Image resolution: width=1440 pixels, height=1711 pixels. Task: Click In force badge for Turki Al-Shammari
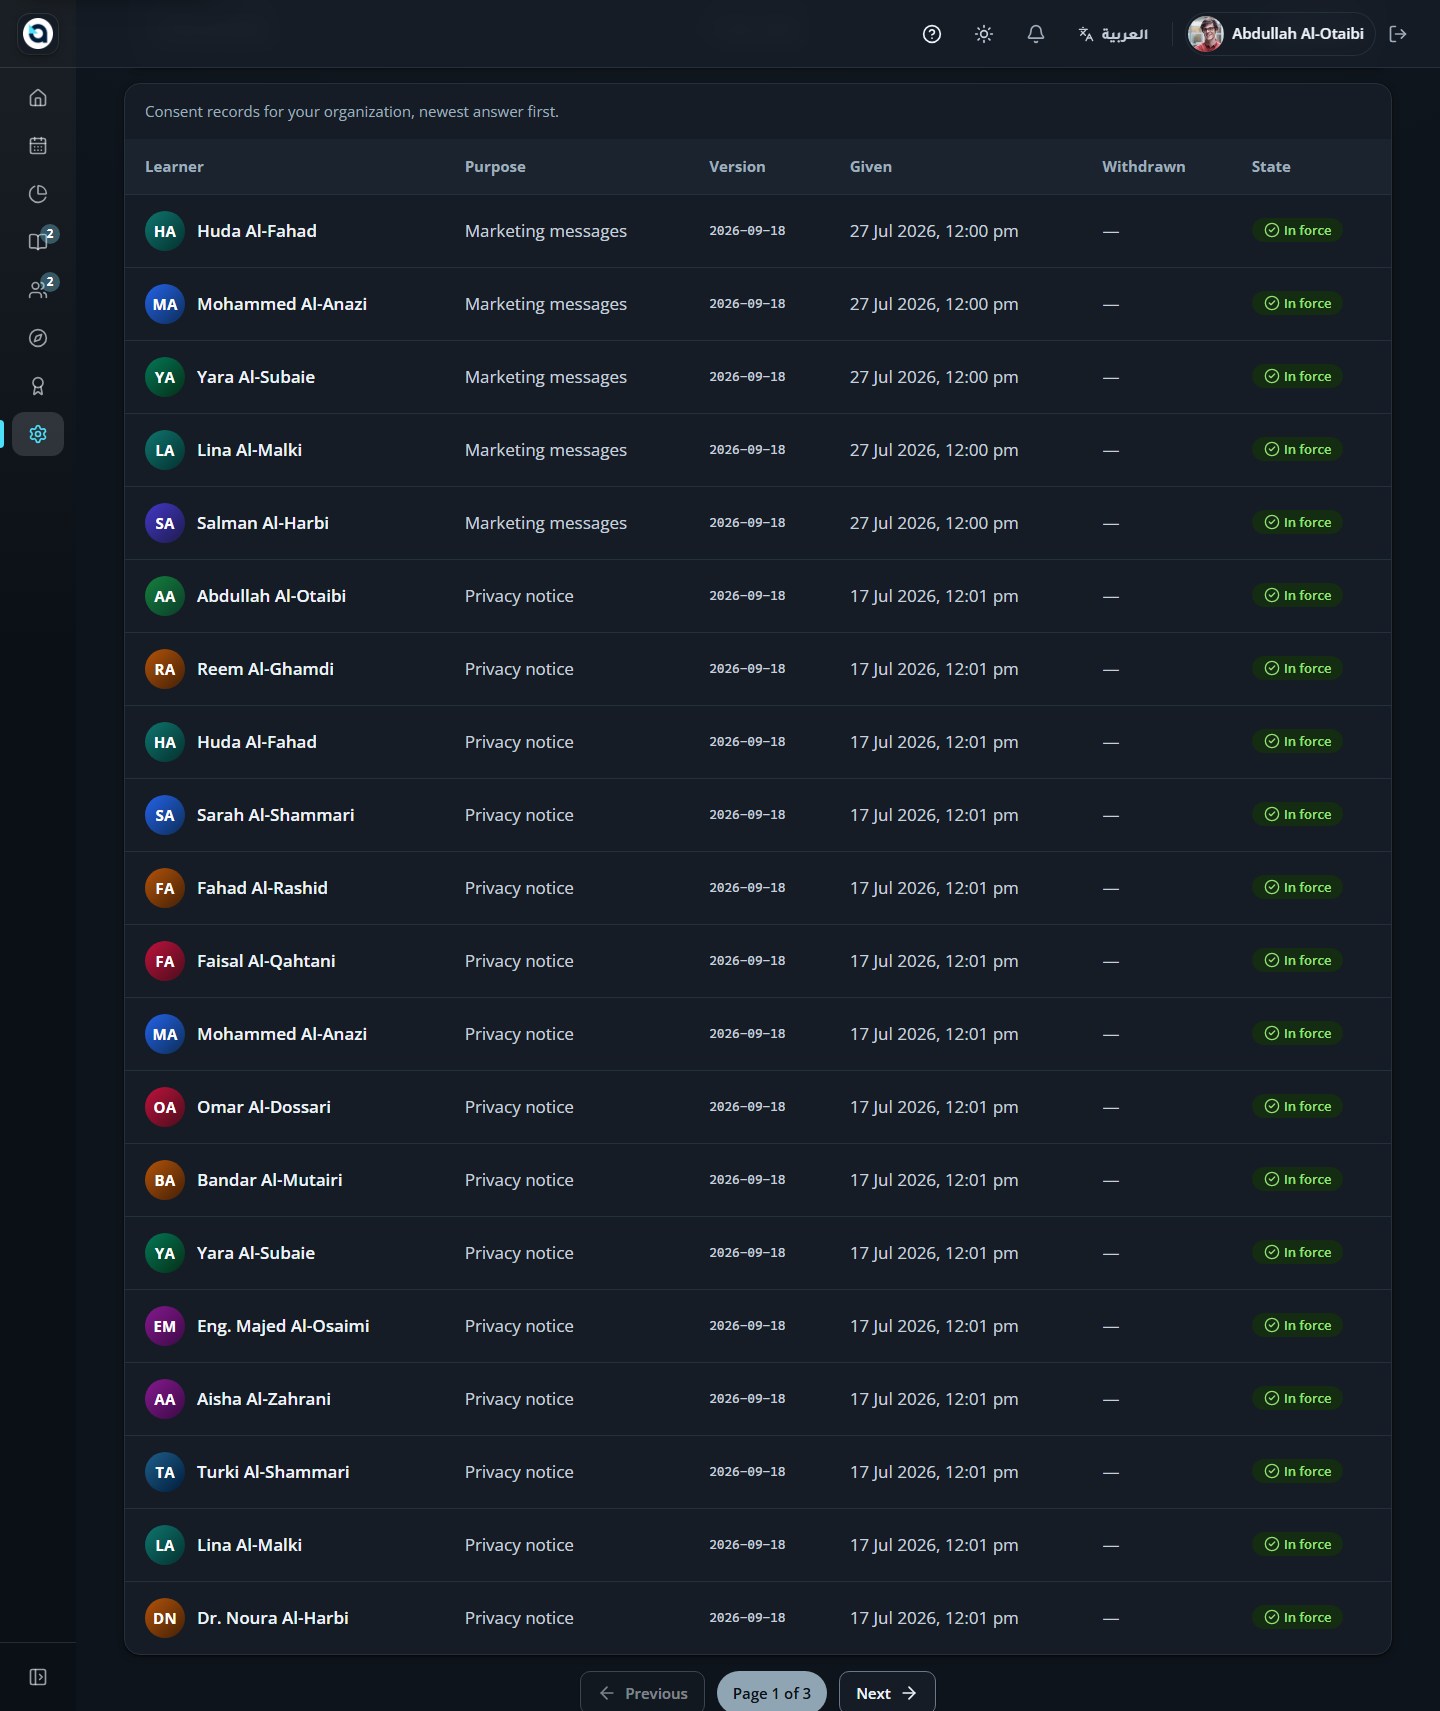[1297, 1471]
